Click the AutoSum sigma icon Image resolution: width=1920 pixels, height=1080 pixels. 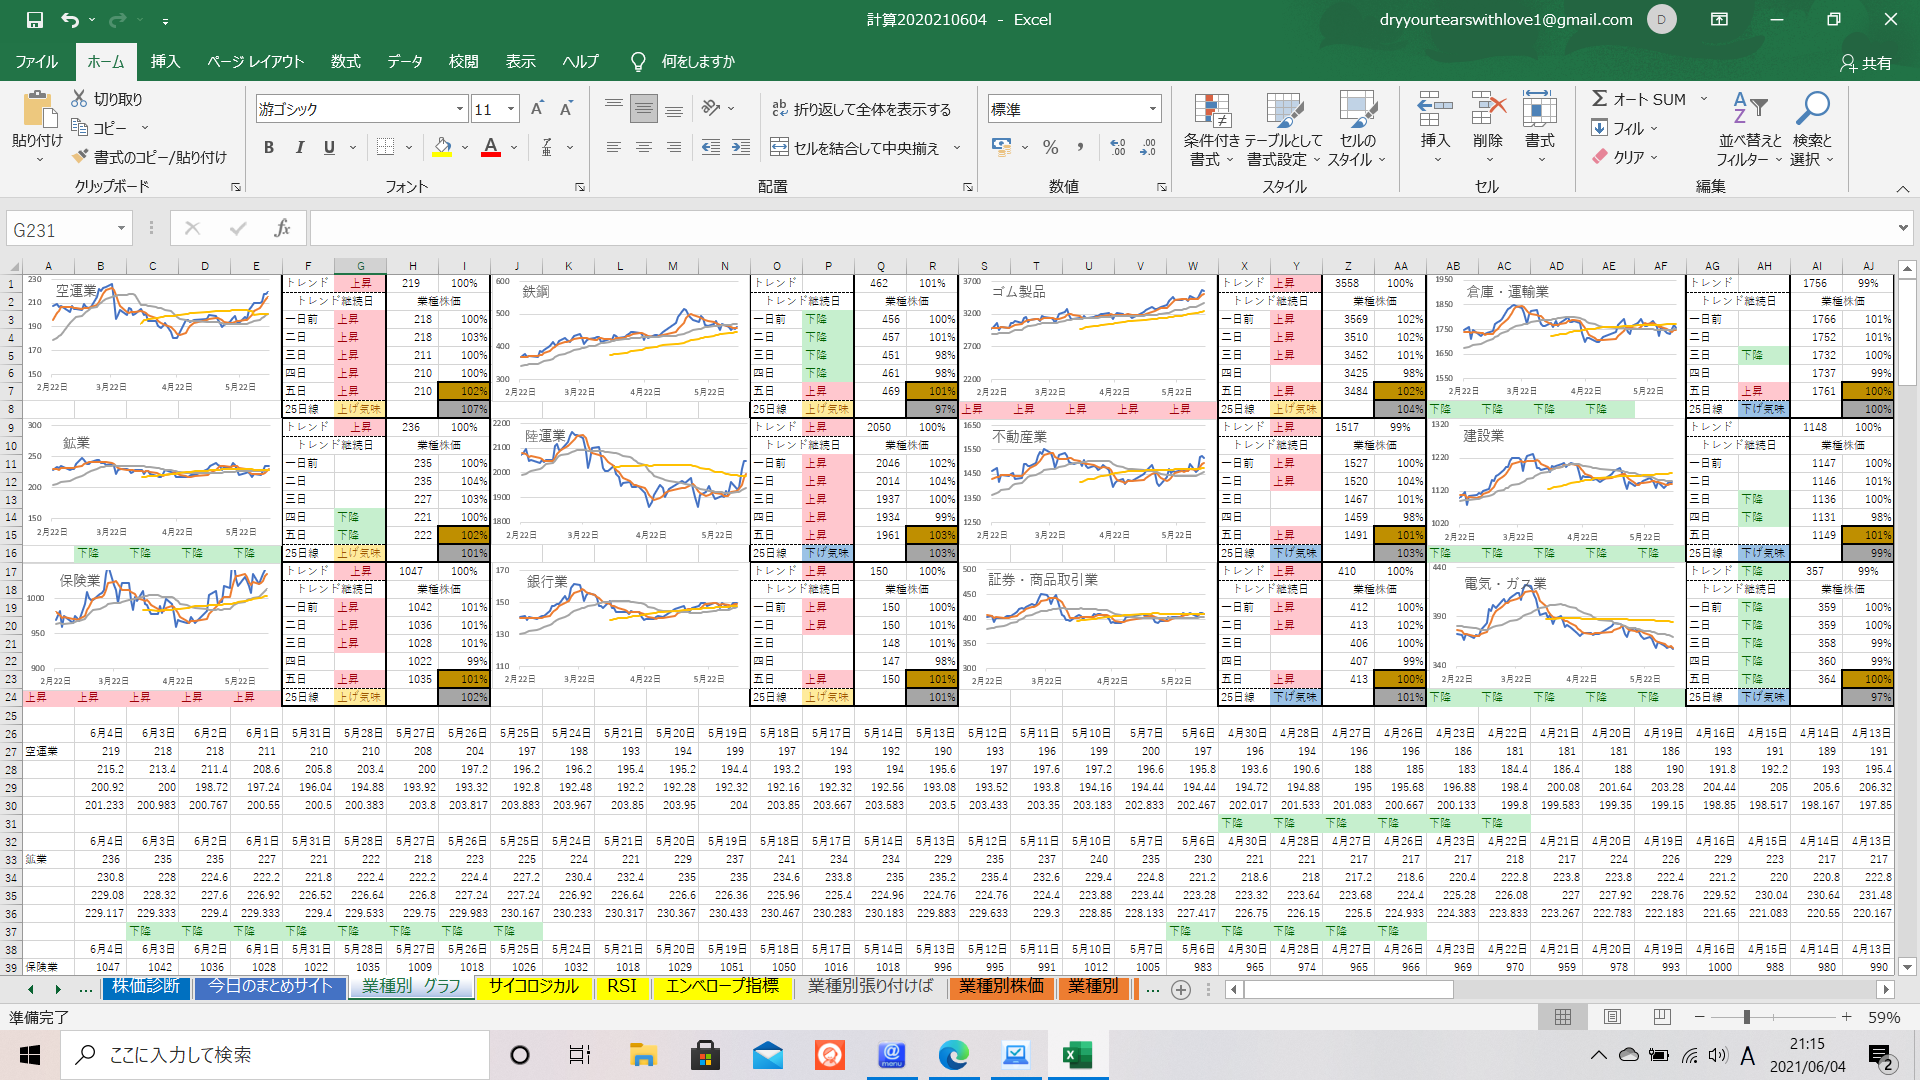[1600, 99]
